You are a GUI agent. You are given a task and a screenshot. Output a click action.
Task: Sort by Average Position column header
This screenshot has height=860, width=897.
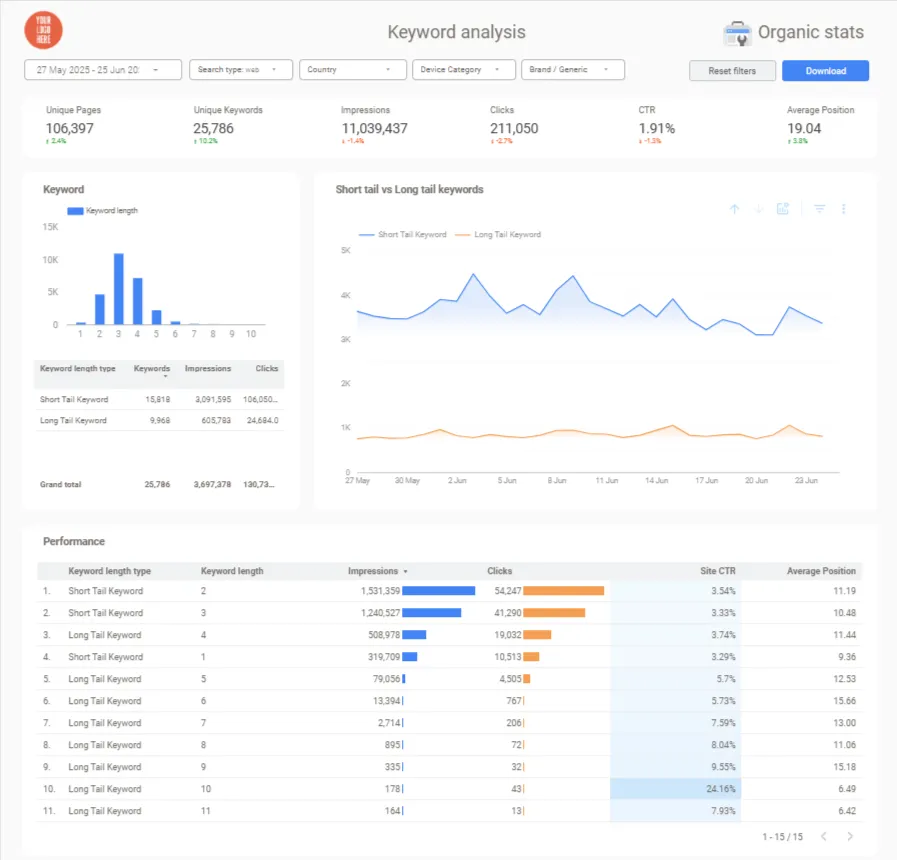click(821, 571)
